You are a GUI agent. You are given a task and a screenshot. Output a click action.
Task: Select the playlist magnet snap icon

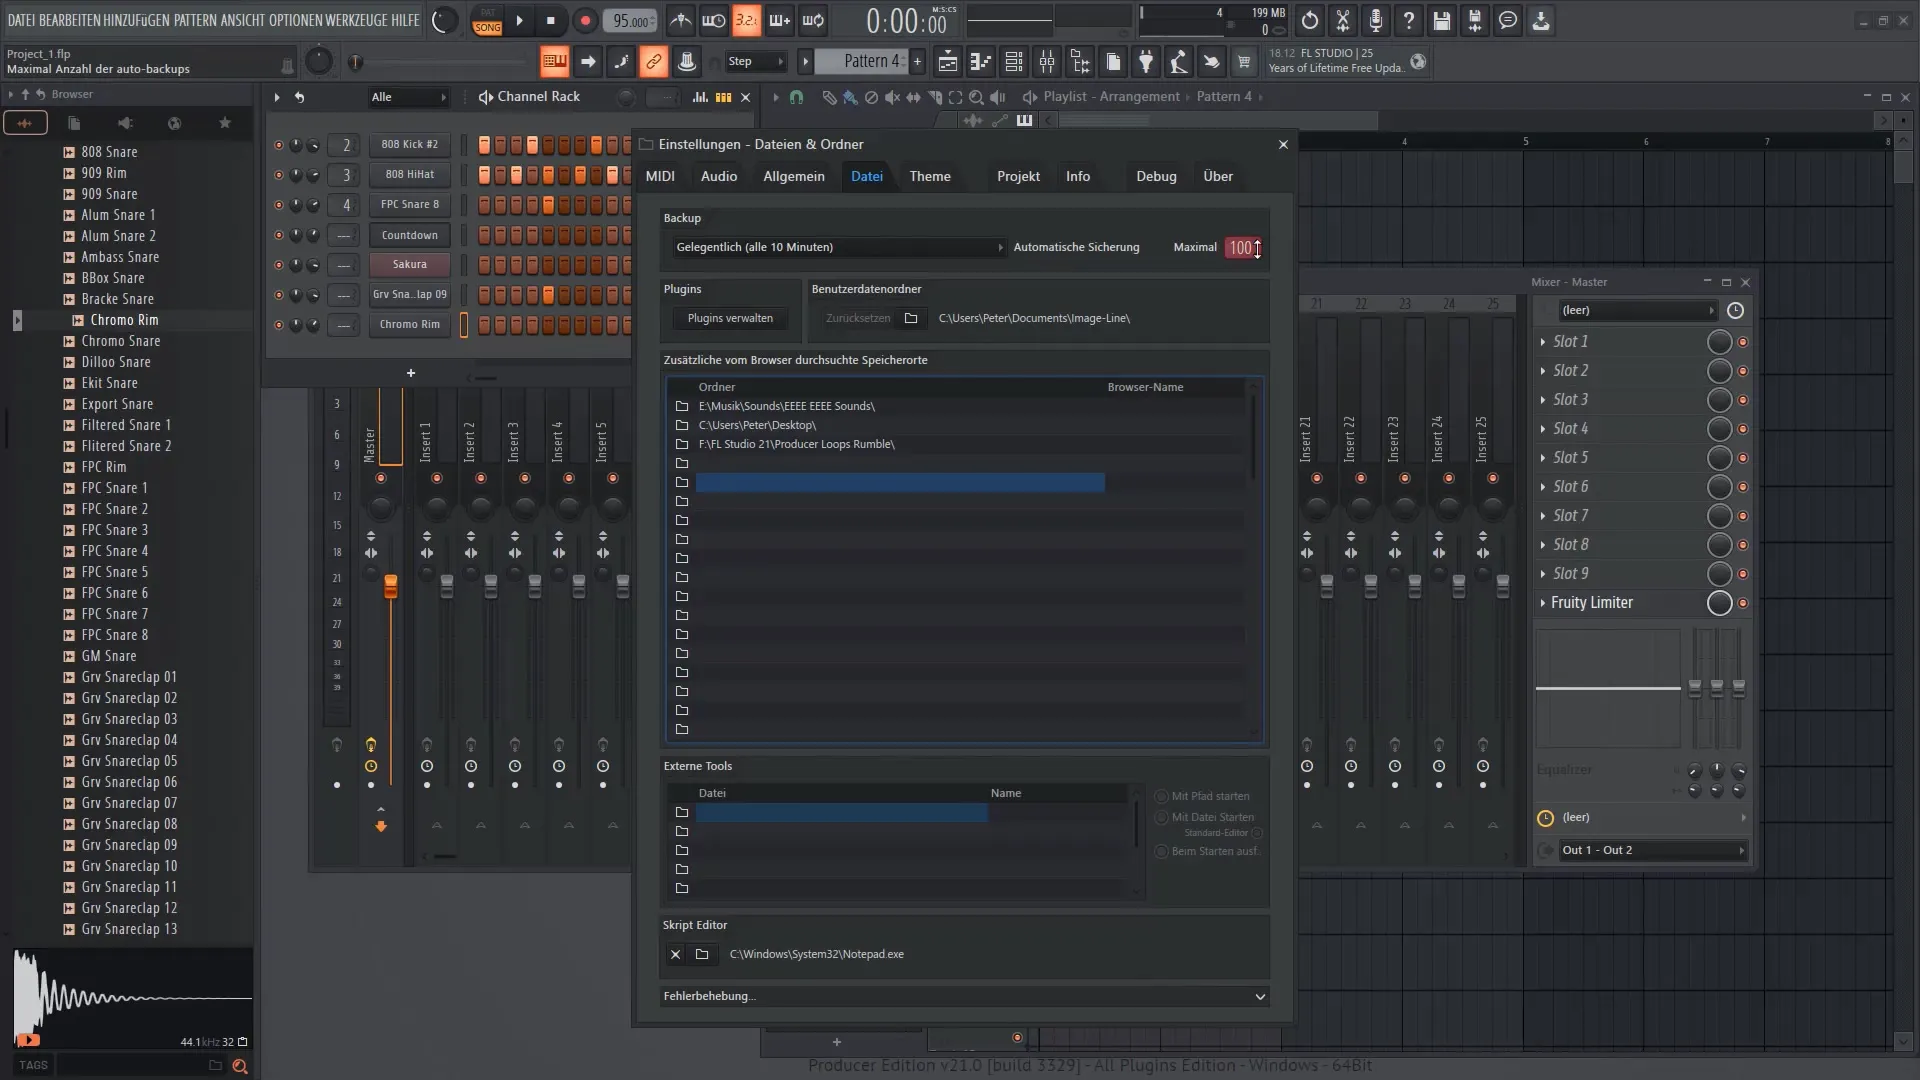(x=796, y=97)
